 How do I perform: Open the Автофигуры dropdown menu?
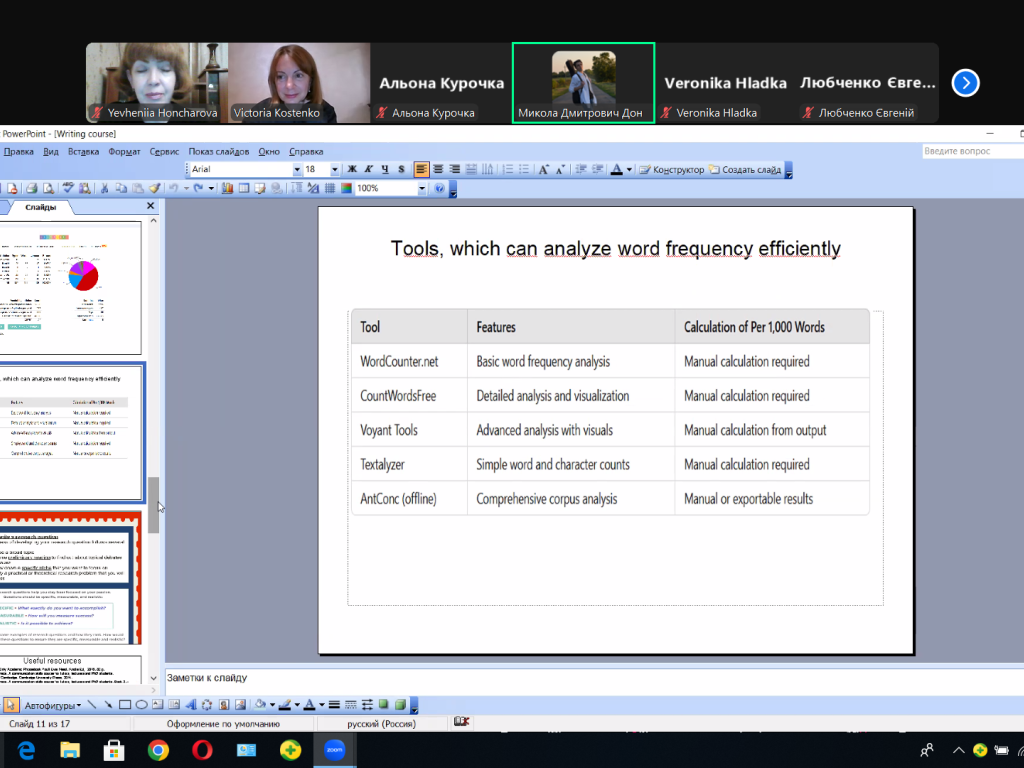[x=52, y=705]
